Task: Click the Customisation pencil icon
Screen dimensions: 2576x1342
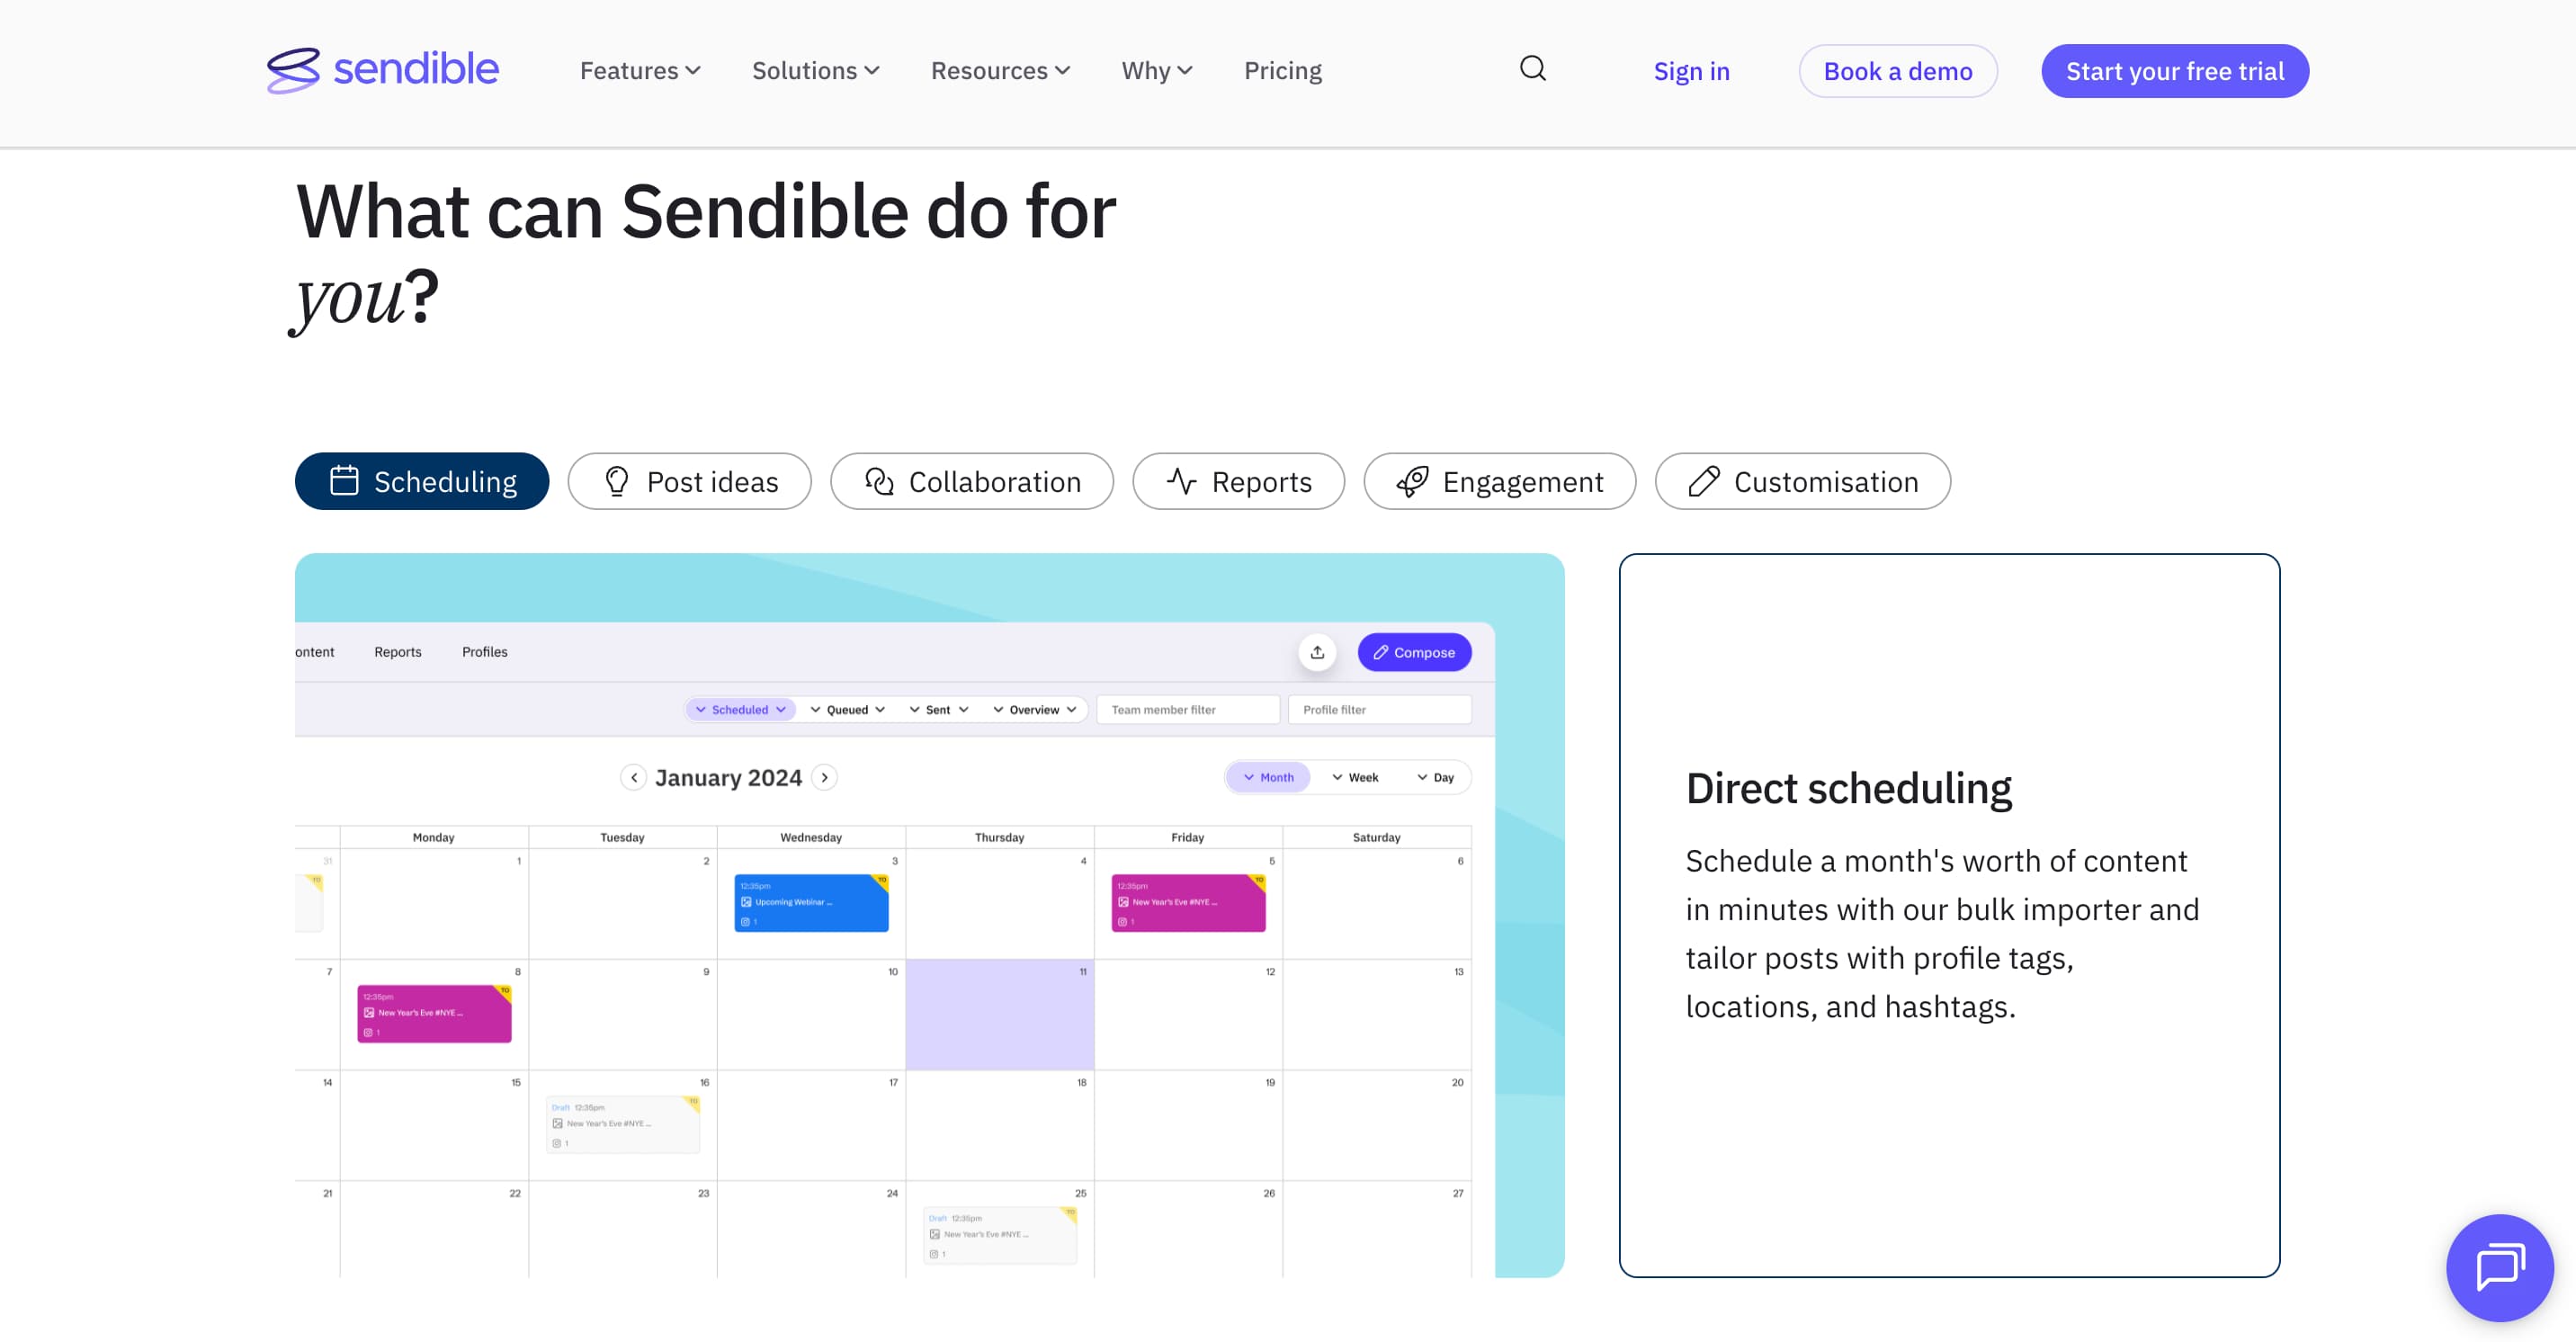Action: (x=1703, y=481)
